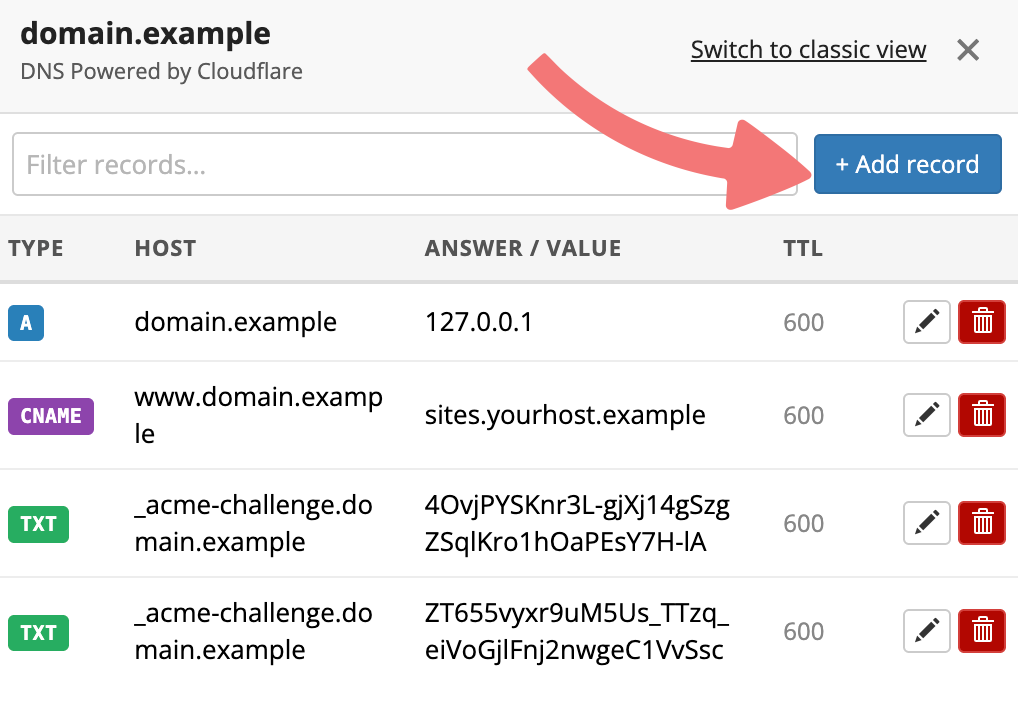The height and width of the screenshot is (704, 1018).
Task: Focus the Filter records field
Action: click(404, 164)
